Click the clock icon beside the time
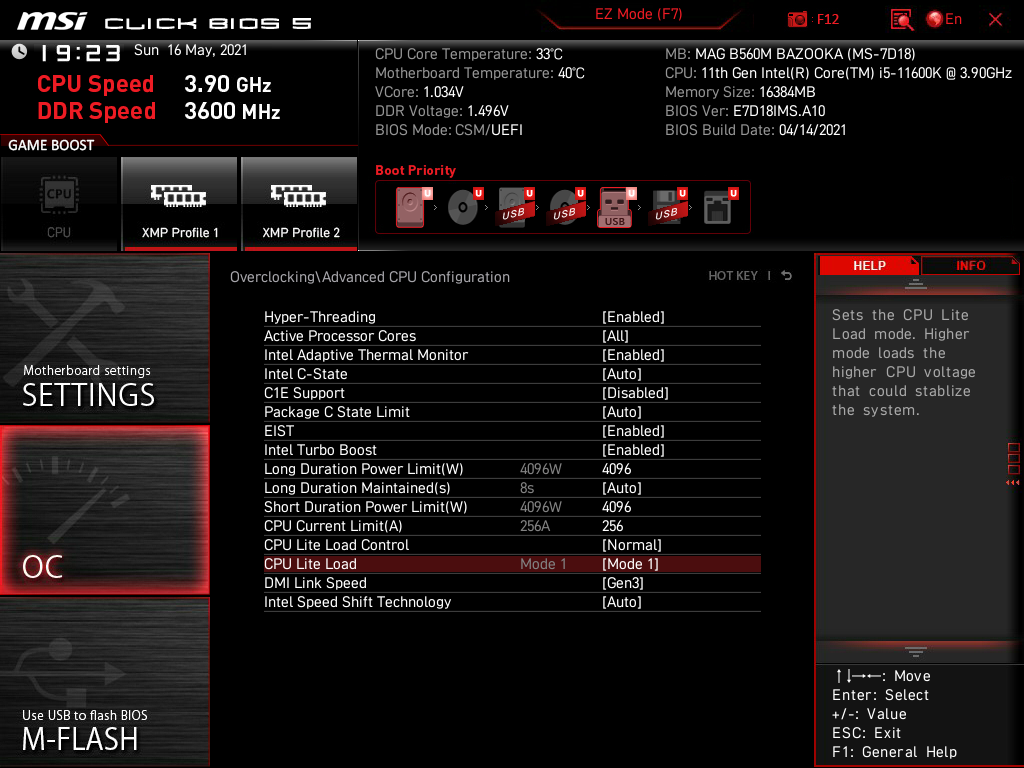The image size is (1024, 768). (x=19, y=51)
